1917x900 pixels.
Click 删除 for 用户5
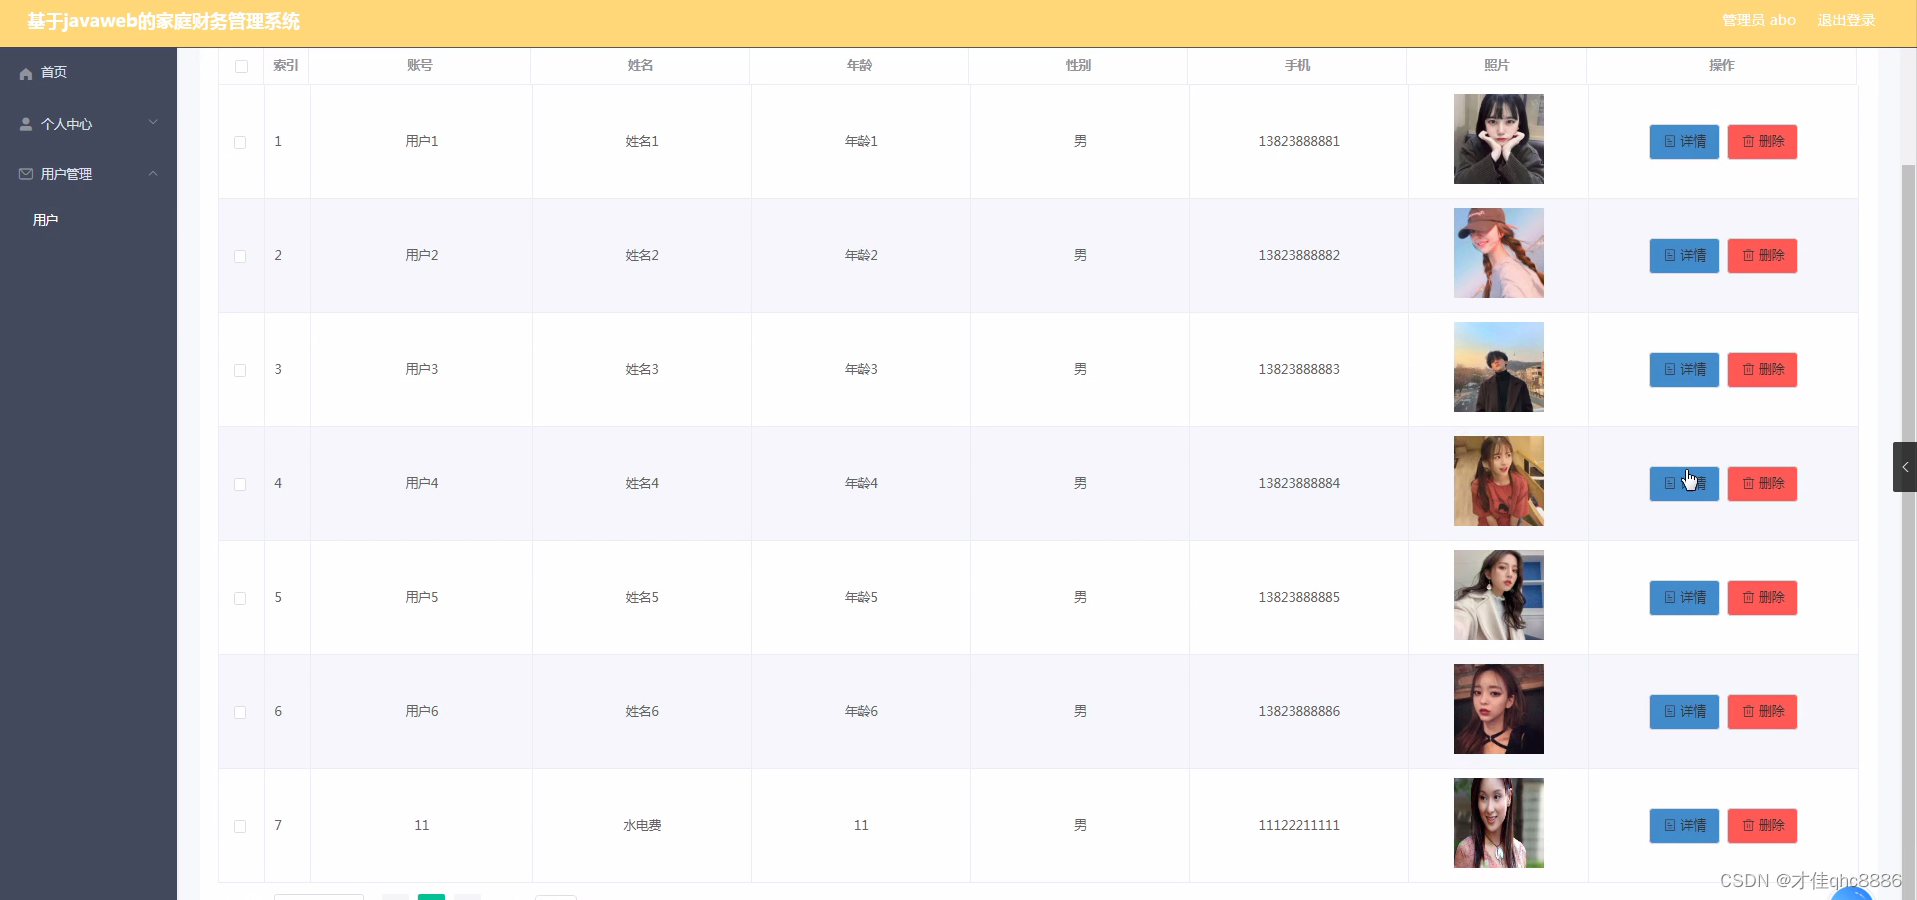(1762, 598)
